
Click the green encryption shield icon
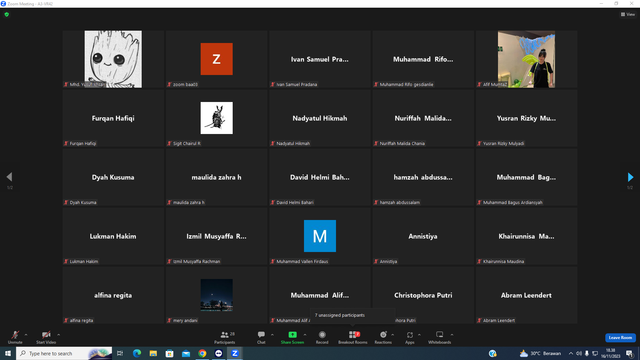pos(7,14)
